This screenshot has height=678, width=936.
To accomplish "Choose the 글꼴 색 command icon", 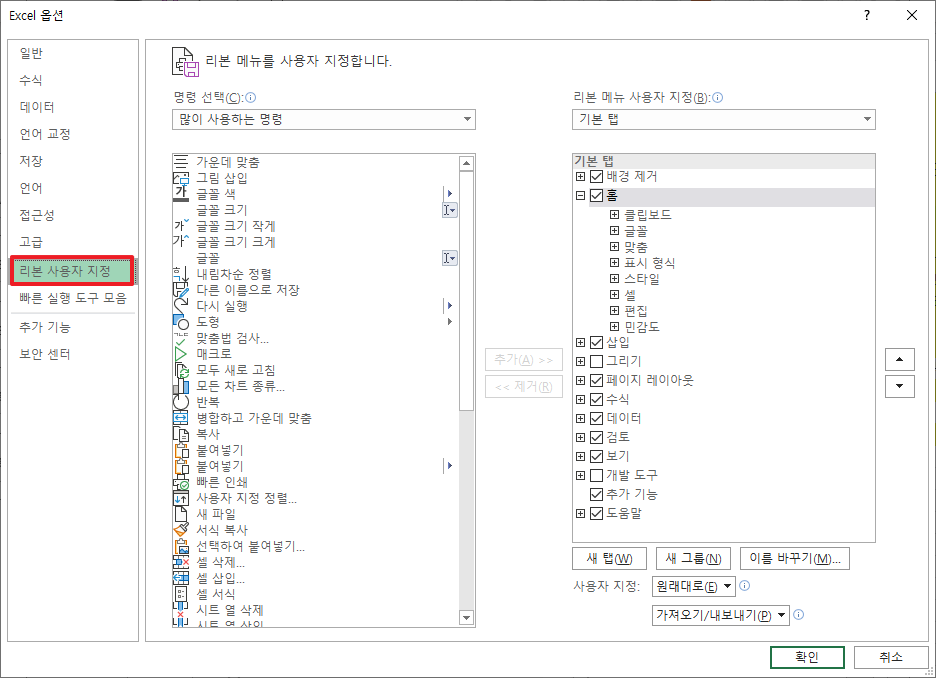I will (x=181, y=193).
